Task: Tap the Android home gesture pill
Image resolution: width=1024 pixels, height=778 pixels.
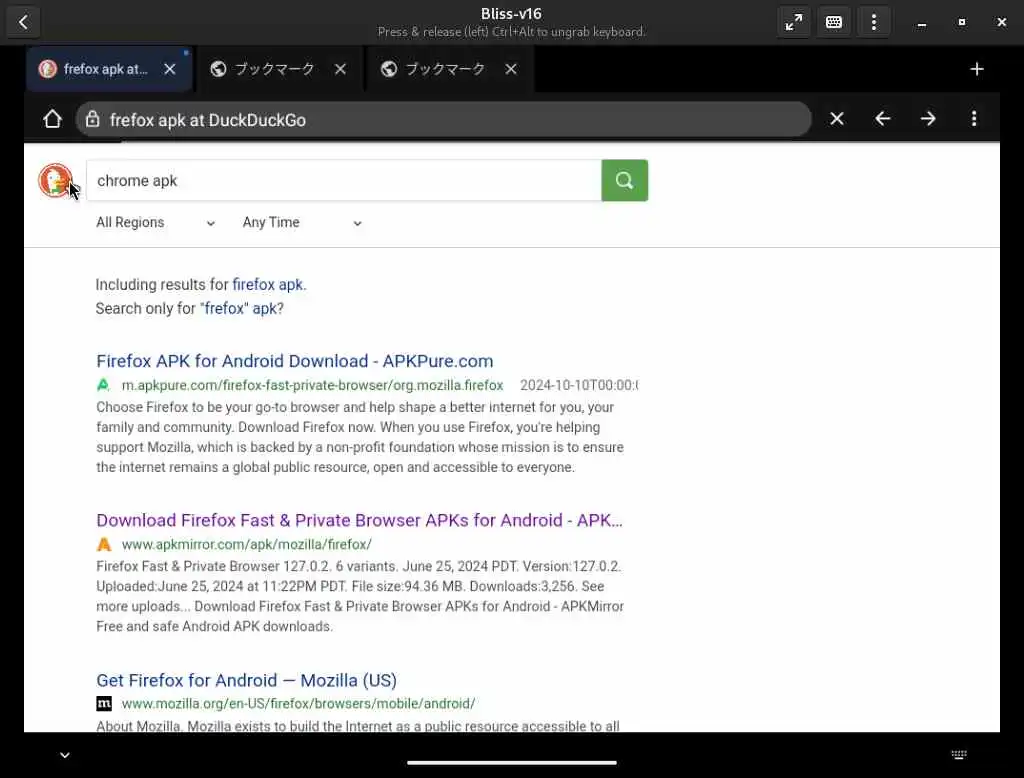Action: coord(511,762)
